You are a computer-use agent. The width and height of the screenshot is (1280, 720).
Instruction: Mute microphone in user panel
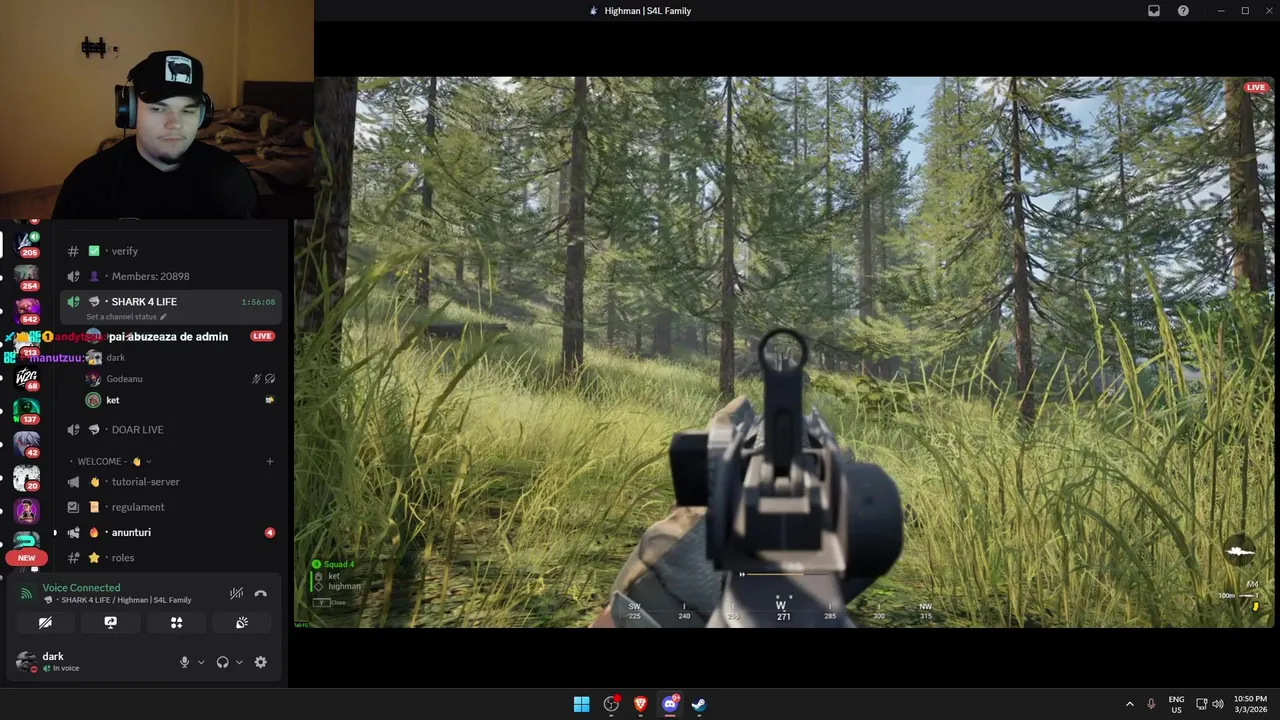point(184,662)
